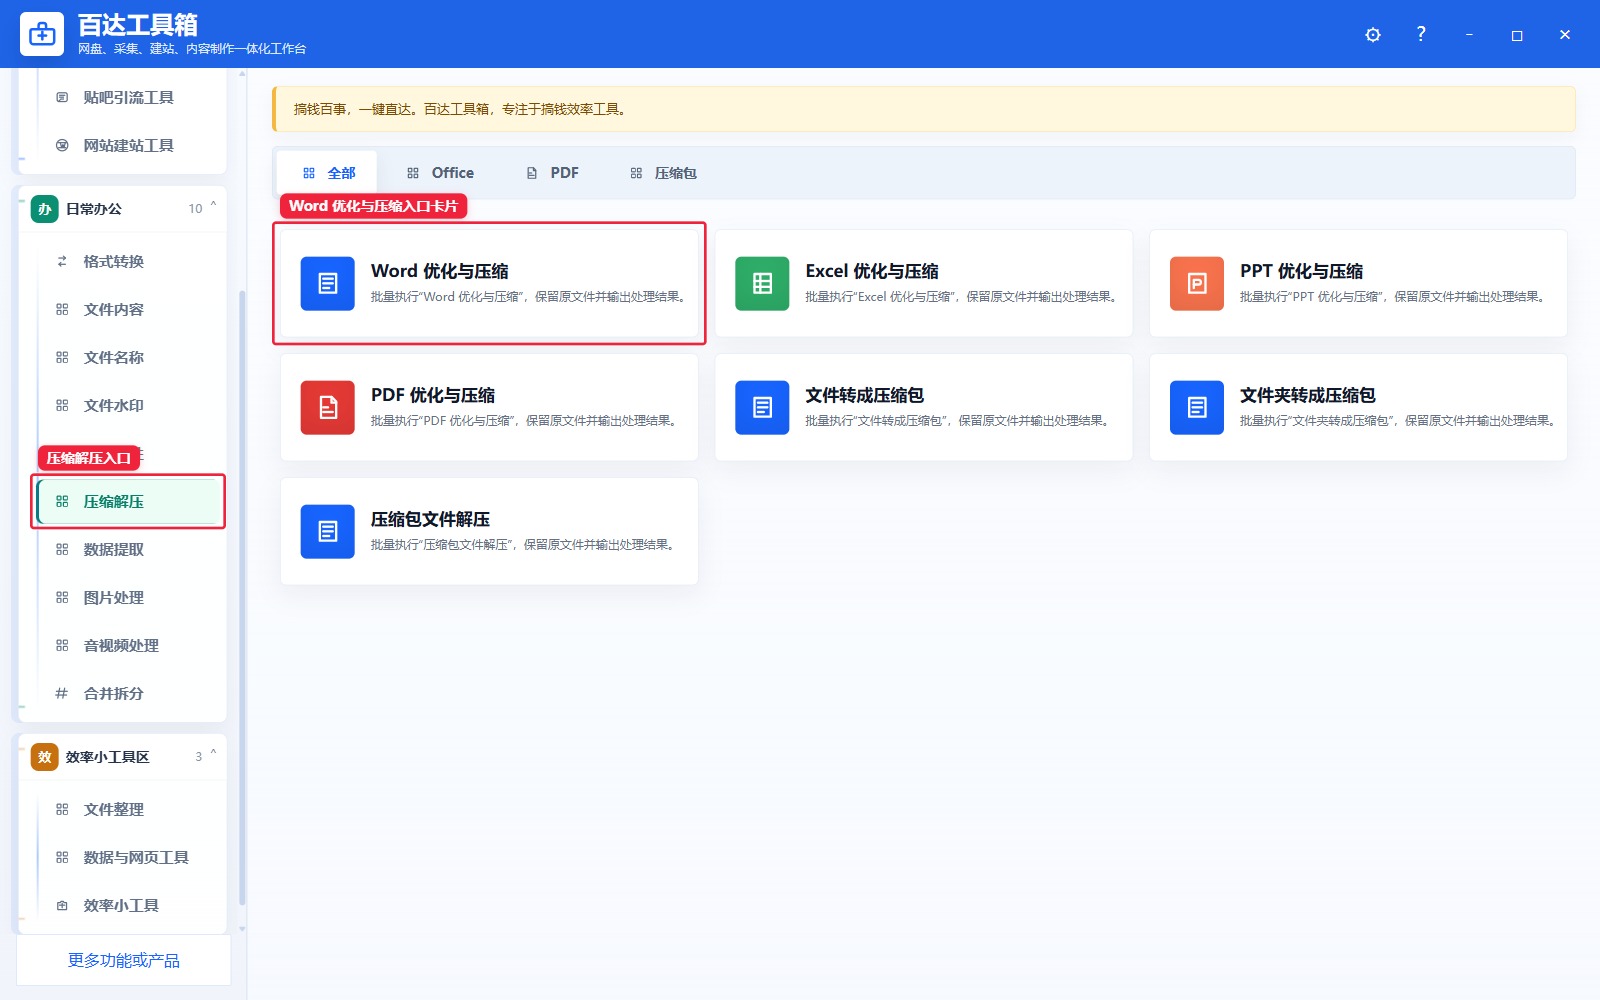The width and height of the screenshot is (1600, 1000).
Task: Switch to the PDF tab
Action: point(553,173)
